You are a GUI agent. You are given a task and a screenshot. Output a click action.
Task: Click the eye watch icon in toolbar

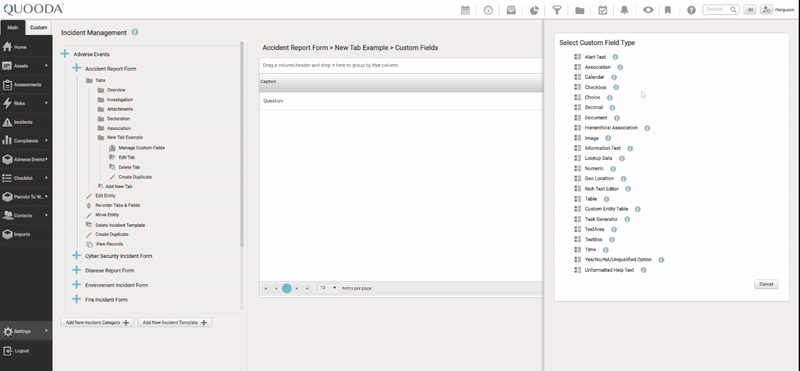point(648,10)
